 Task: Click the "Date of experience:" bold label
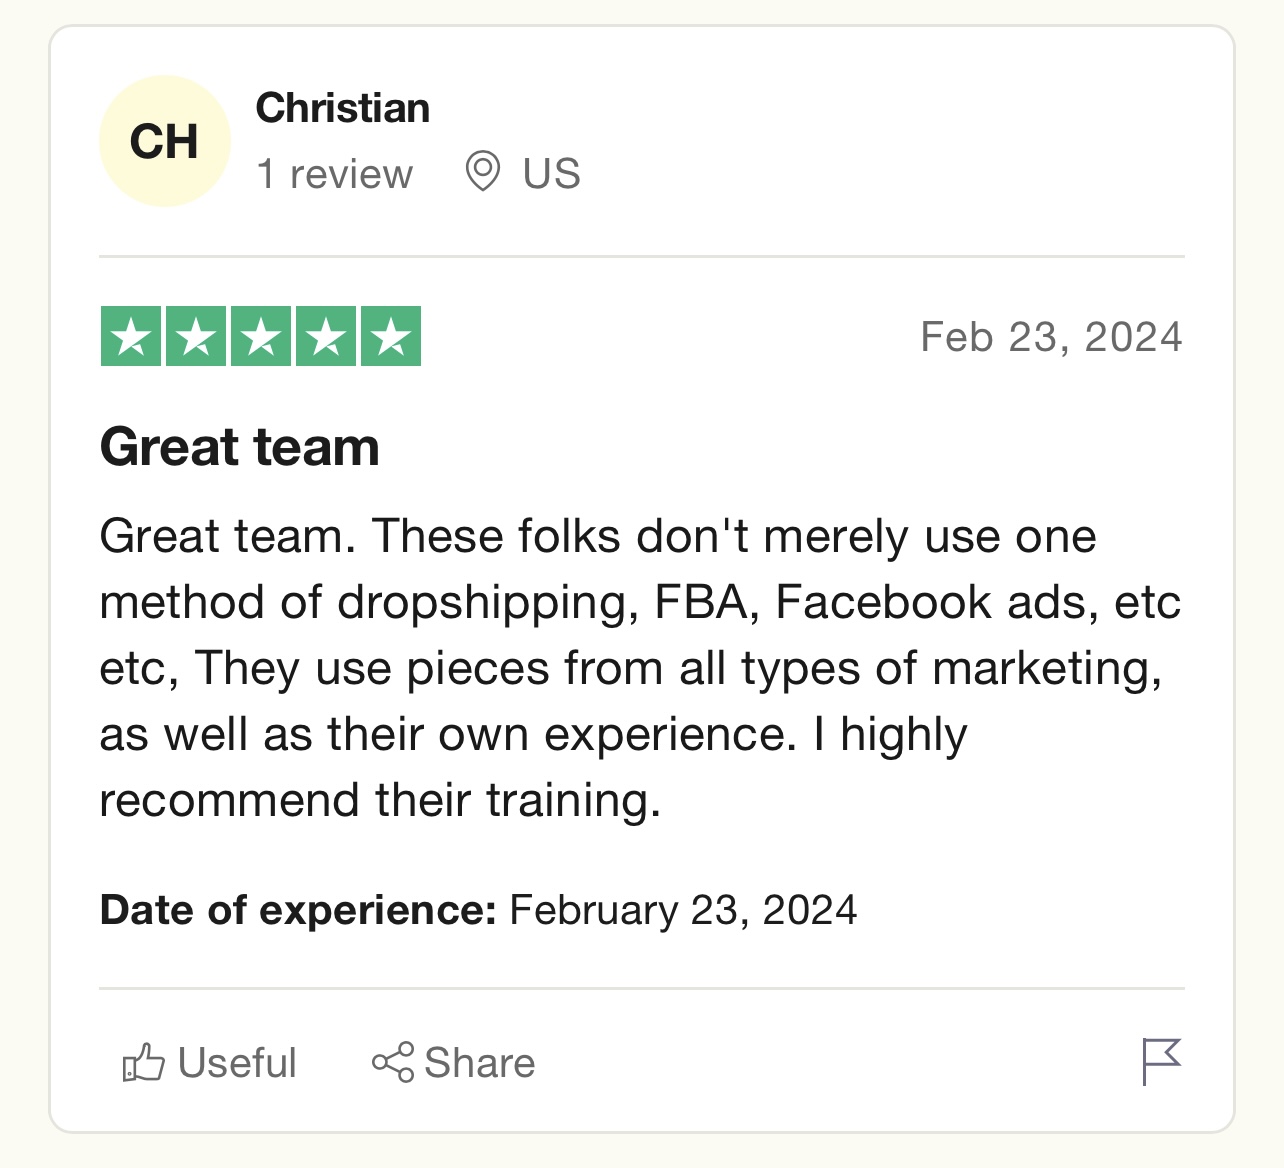click(298, 910)
